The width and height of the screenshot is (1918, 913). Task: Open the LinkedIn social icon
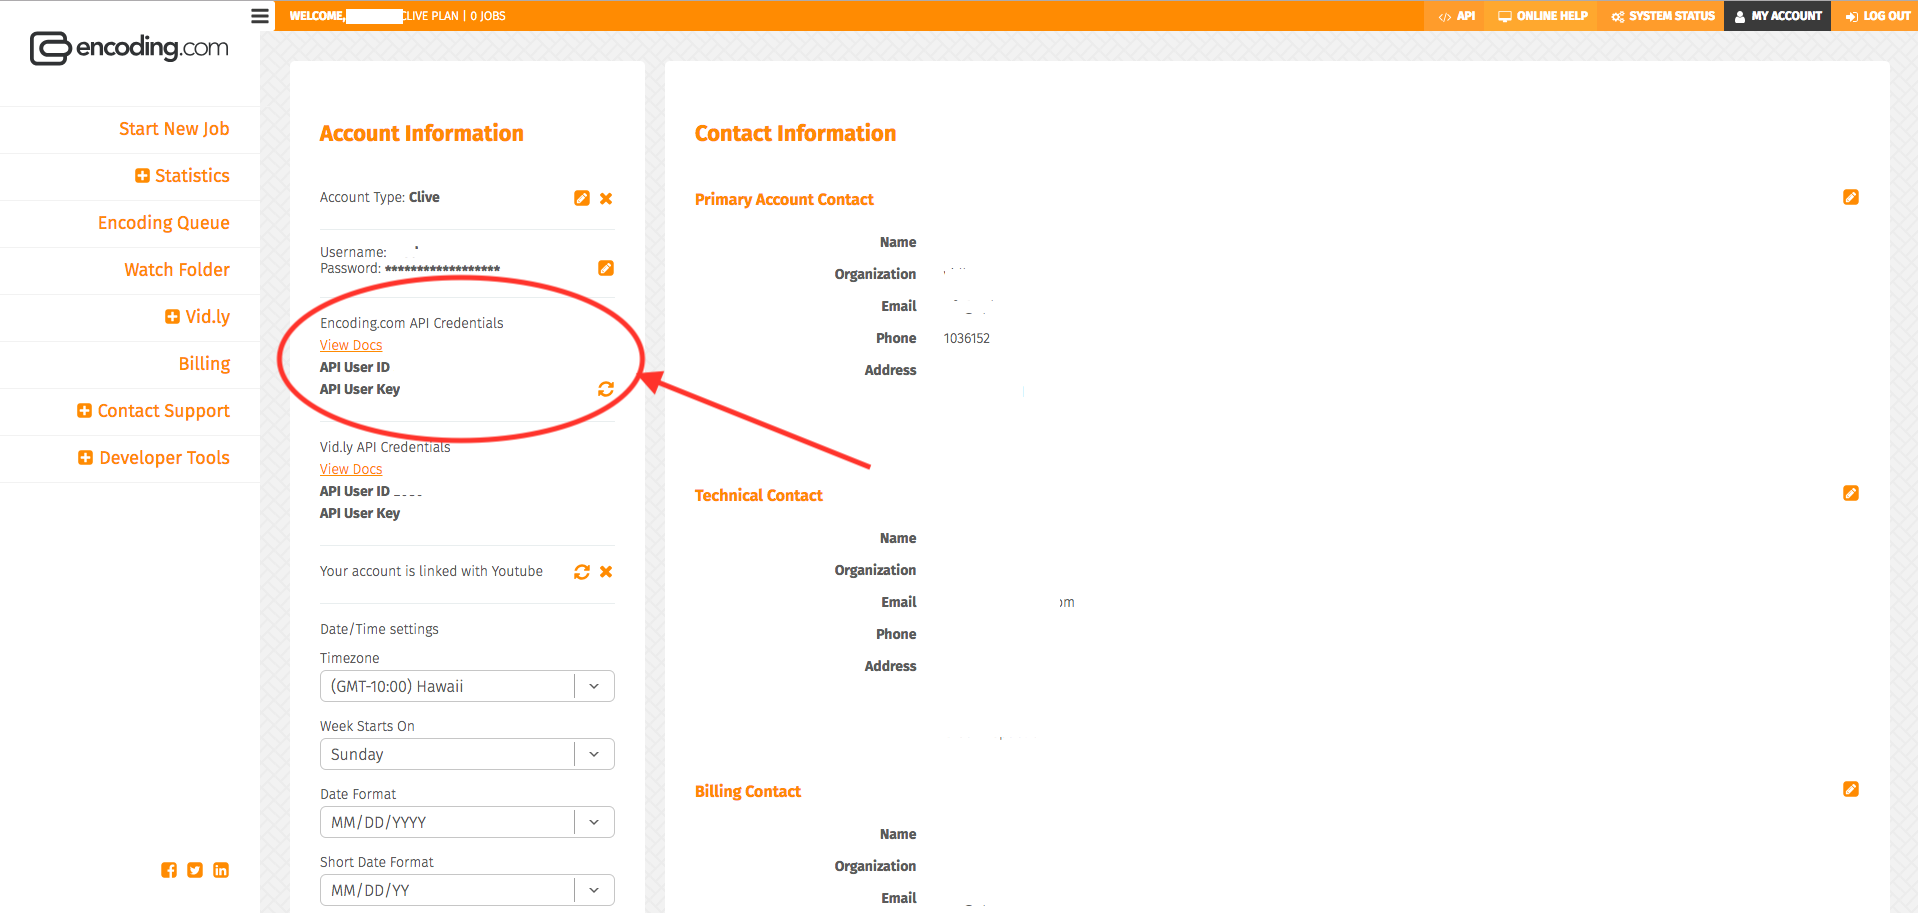[x=221, y=870]
